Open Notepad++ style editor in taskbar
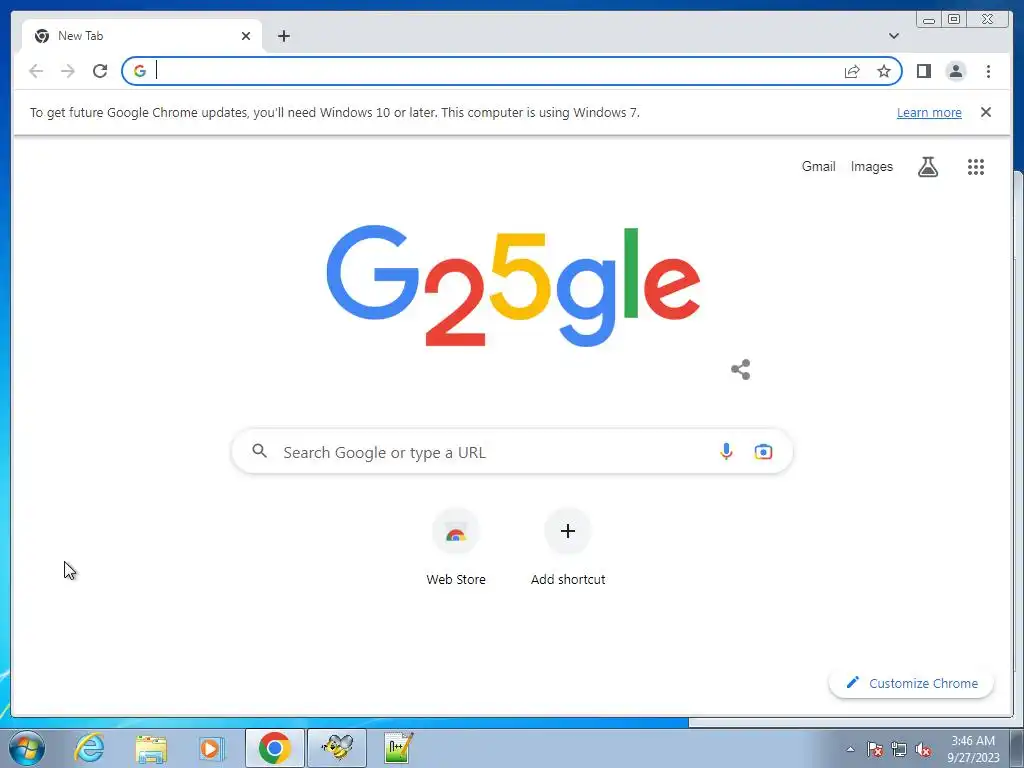Viewport: 1024px width, 768px height. click(x=398, y=748)
